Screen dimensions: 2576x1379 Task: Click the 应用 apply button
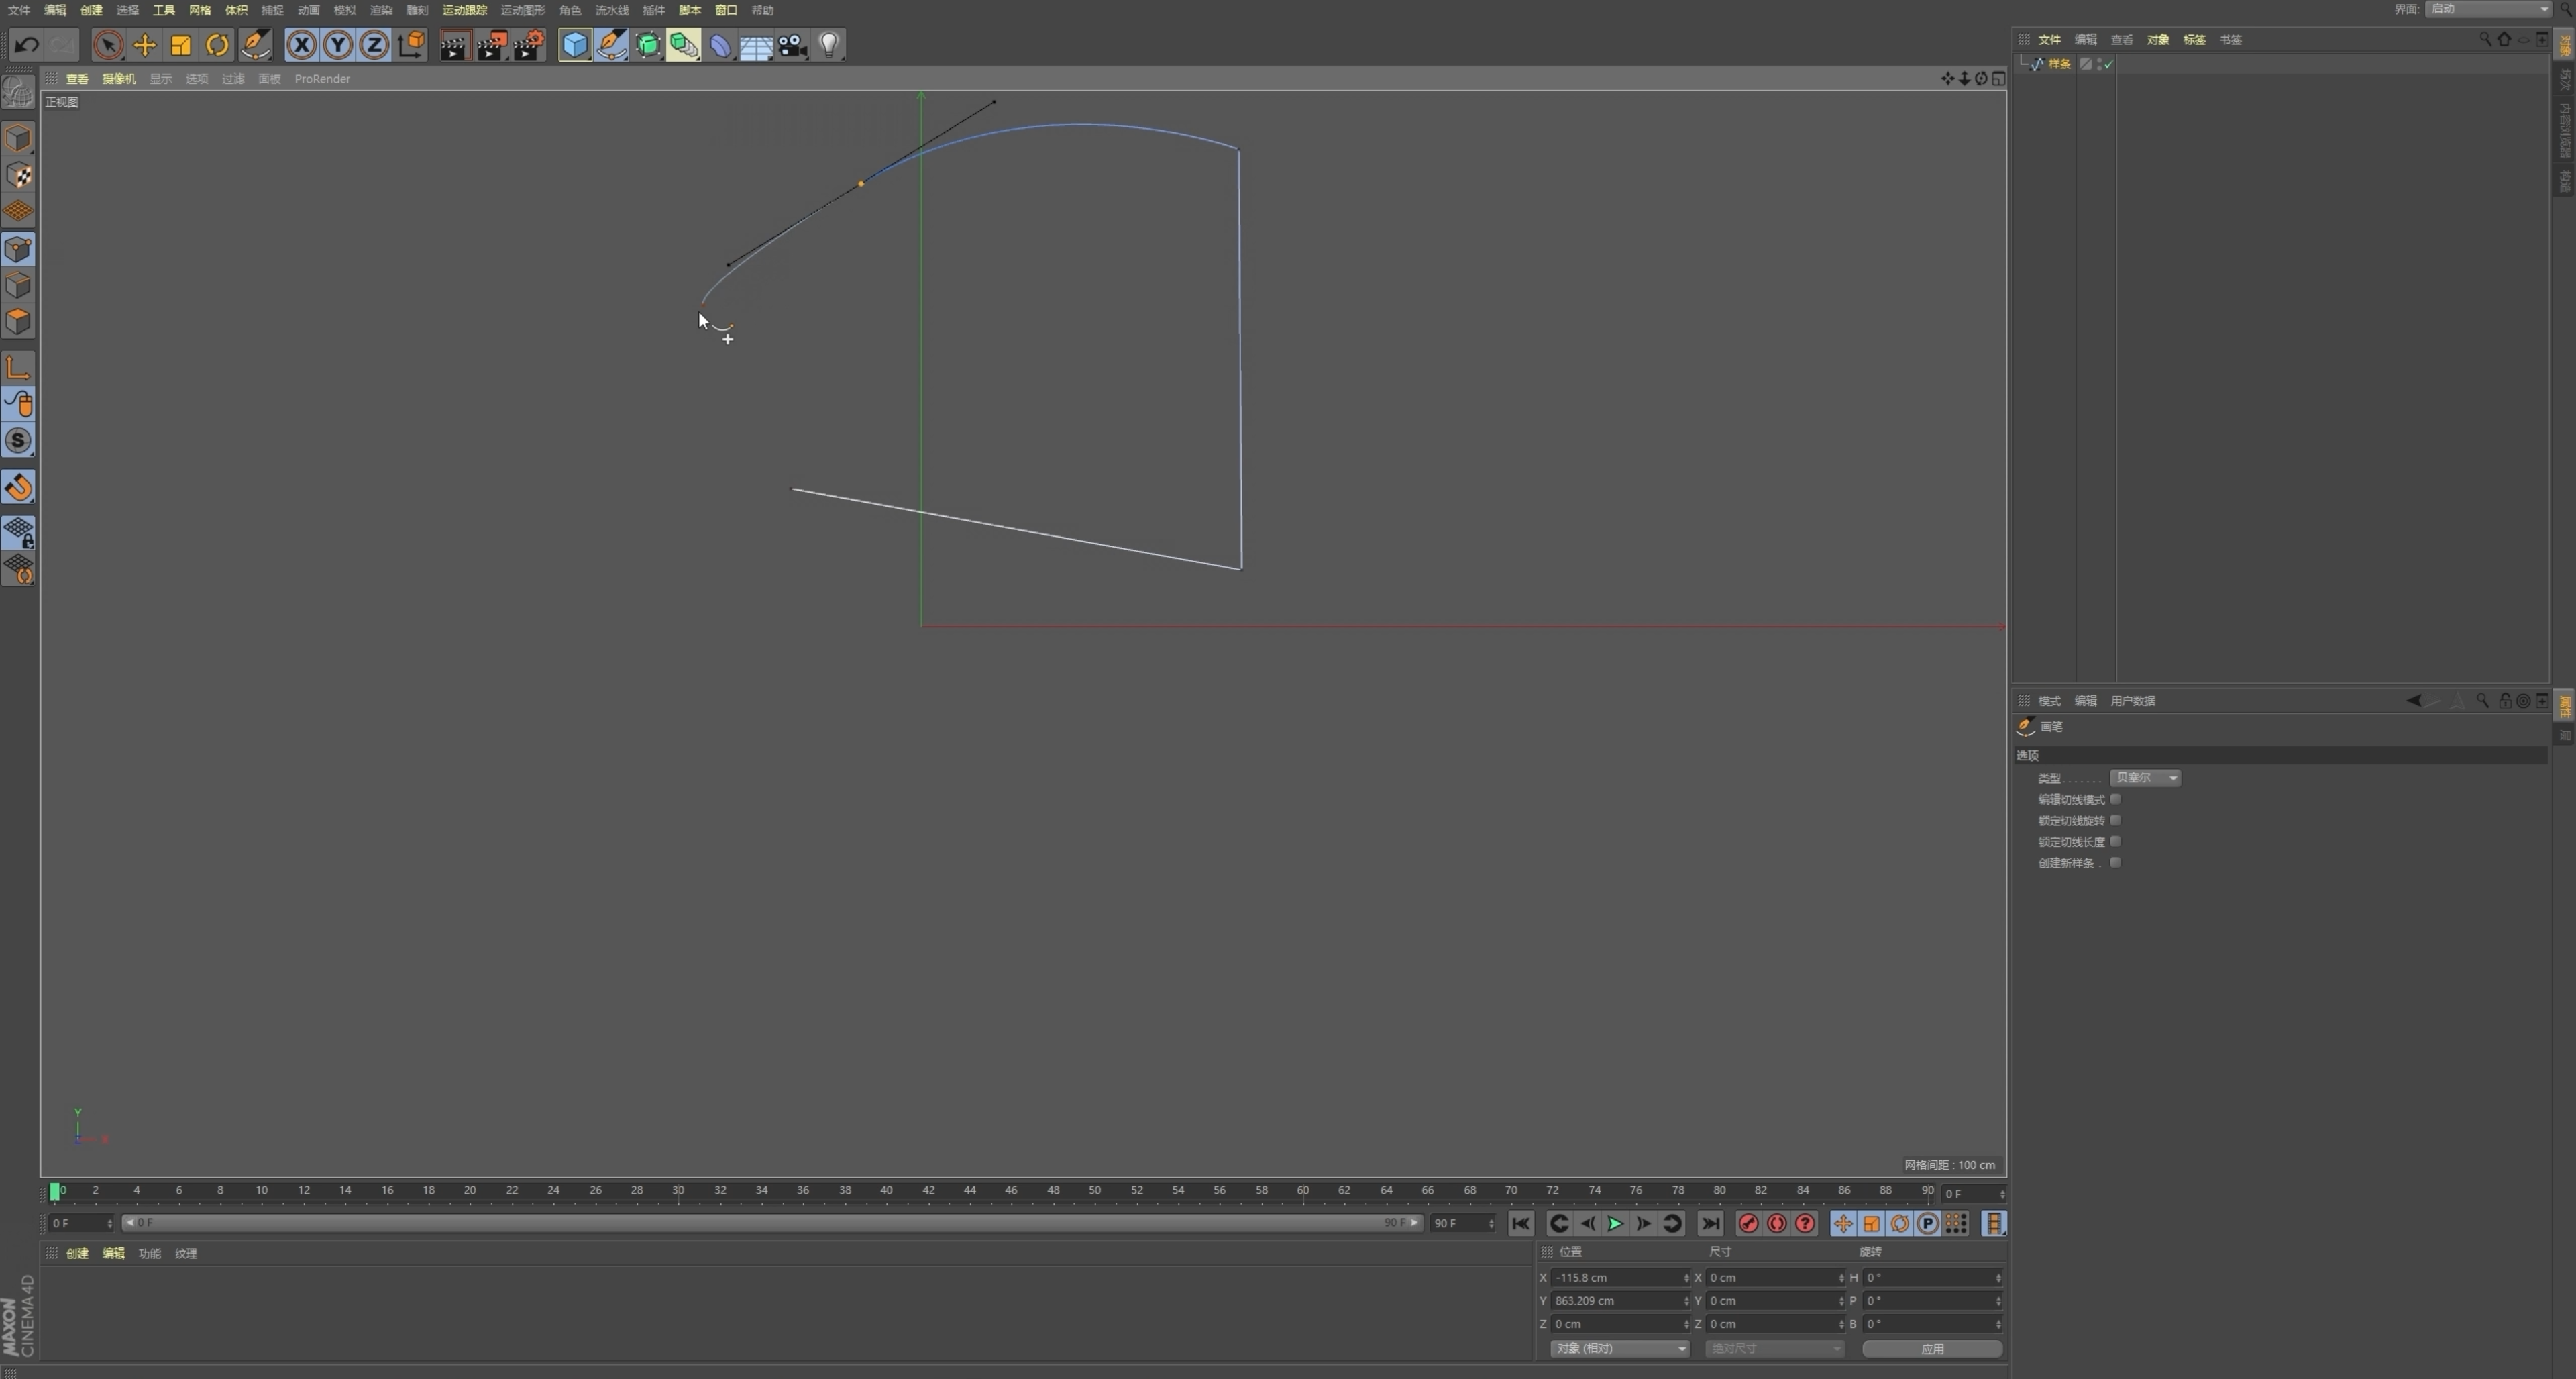[x=1931, y=1348]
